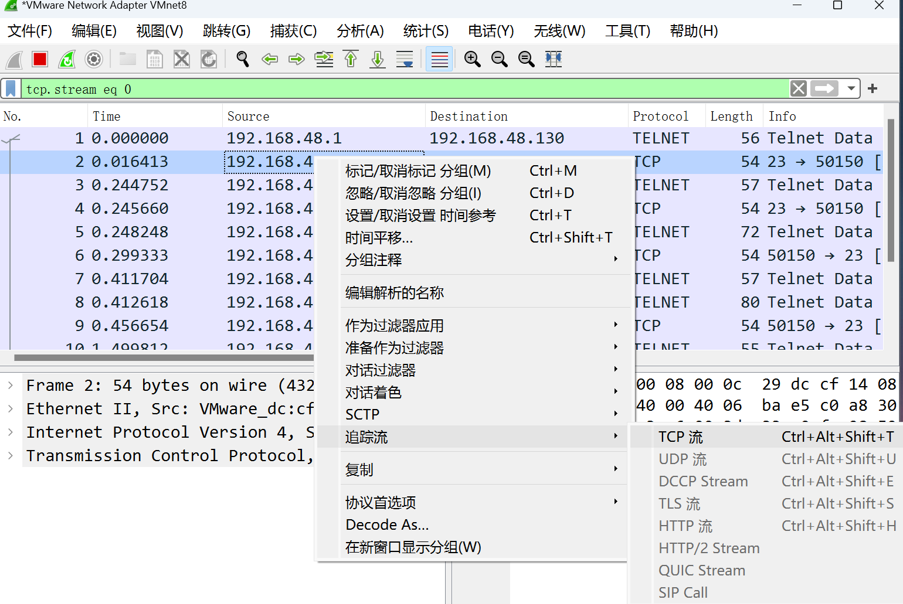Select Decode As... entry
Screen dimensions: 903x604
point(472,525)
